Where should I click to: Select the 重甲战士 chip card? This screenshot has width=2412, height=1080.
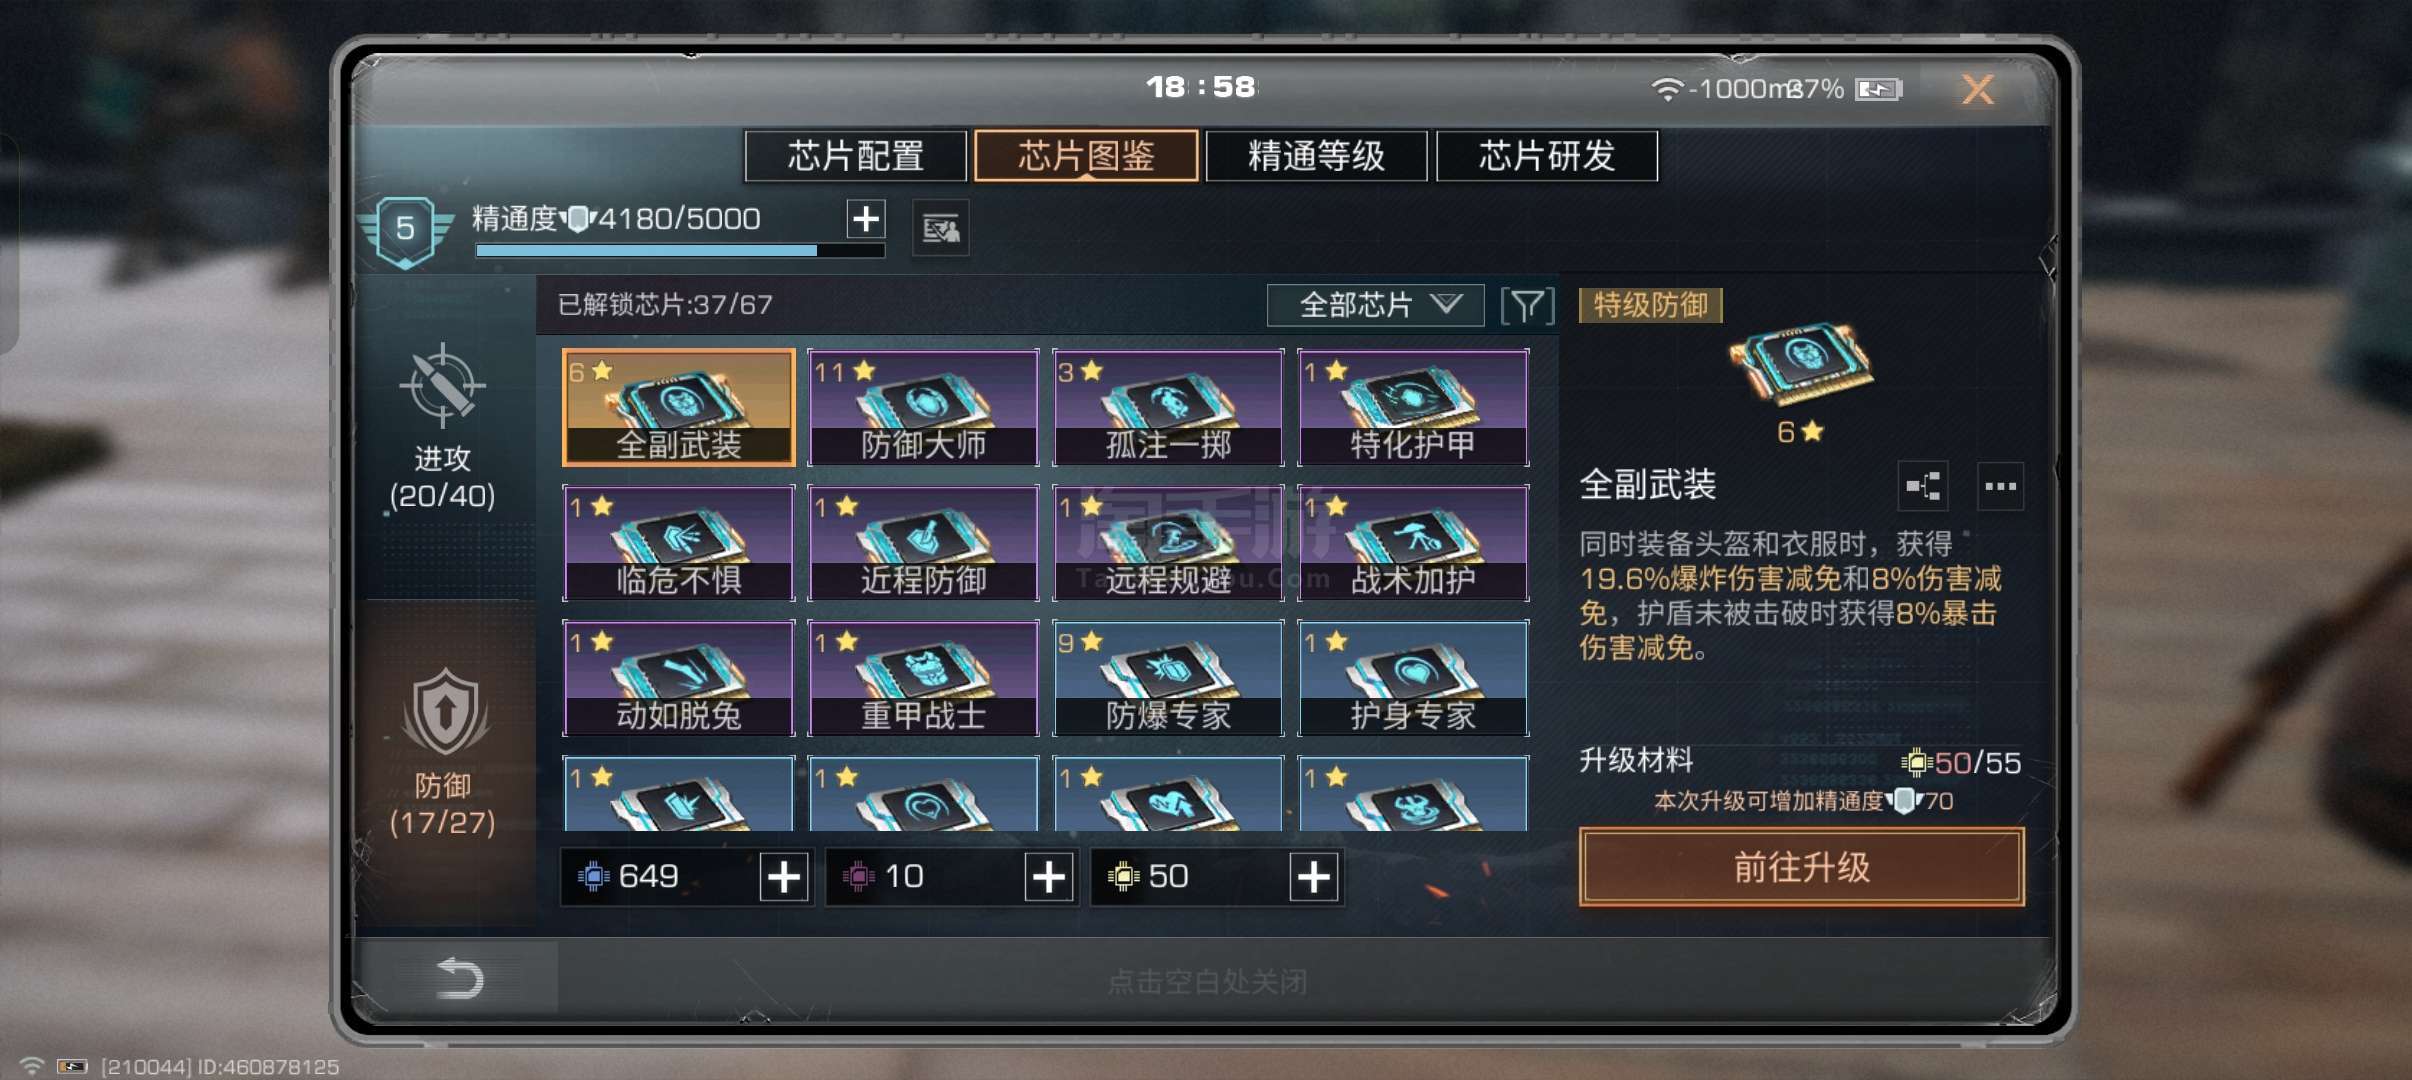923,678
